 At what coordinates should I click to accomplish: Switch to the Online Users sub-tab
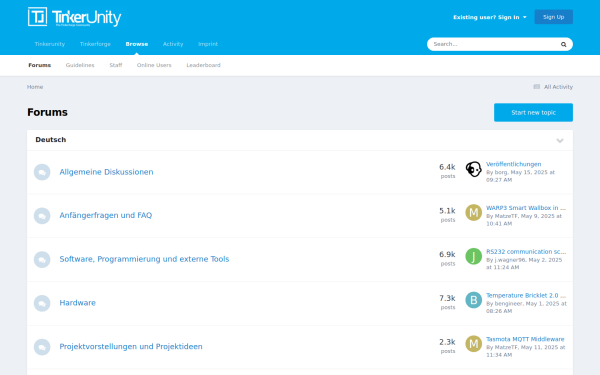pos(154,65)
